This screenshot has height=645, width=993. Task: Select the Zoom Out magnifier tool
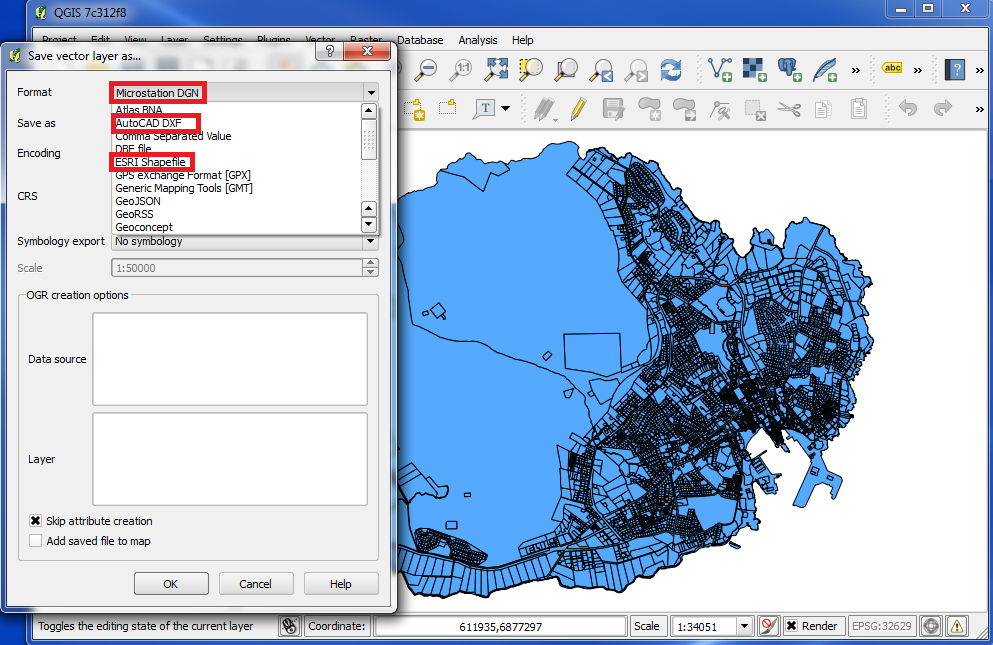tap(426, 70)
